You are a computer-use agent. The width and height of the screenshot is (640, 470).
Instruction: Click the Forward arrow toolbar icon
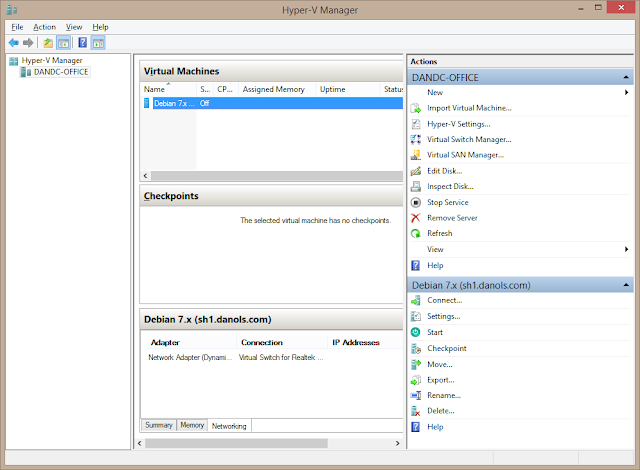28,42
